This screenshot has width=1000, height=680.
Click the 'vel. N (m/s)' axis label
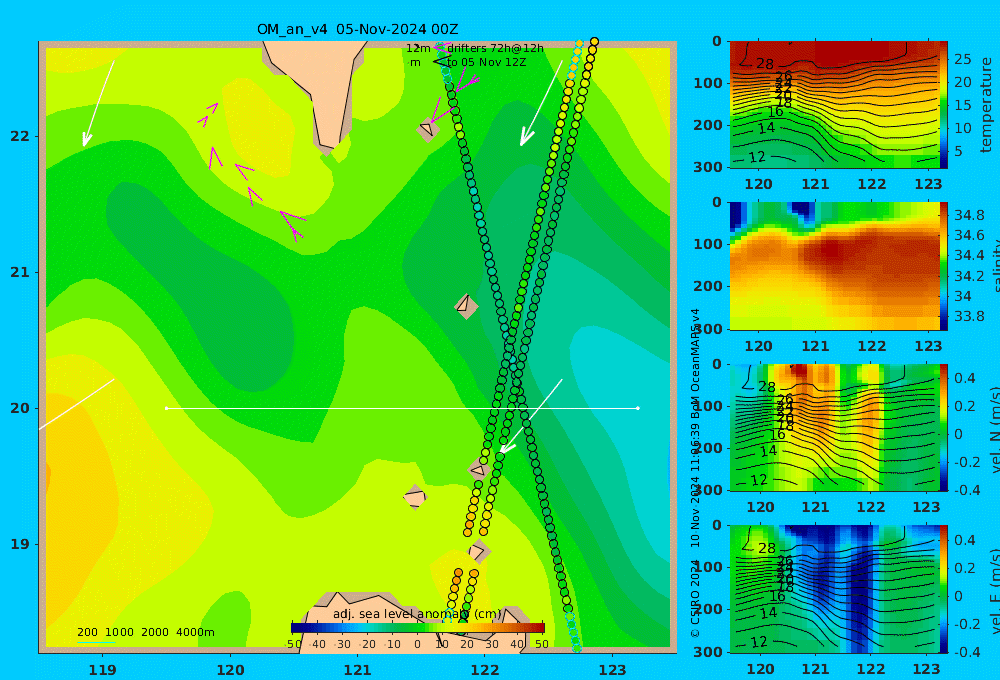pyautogui.click(x=994, y=429)
